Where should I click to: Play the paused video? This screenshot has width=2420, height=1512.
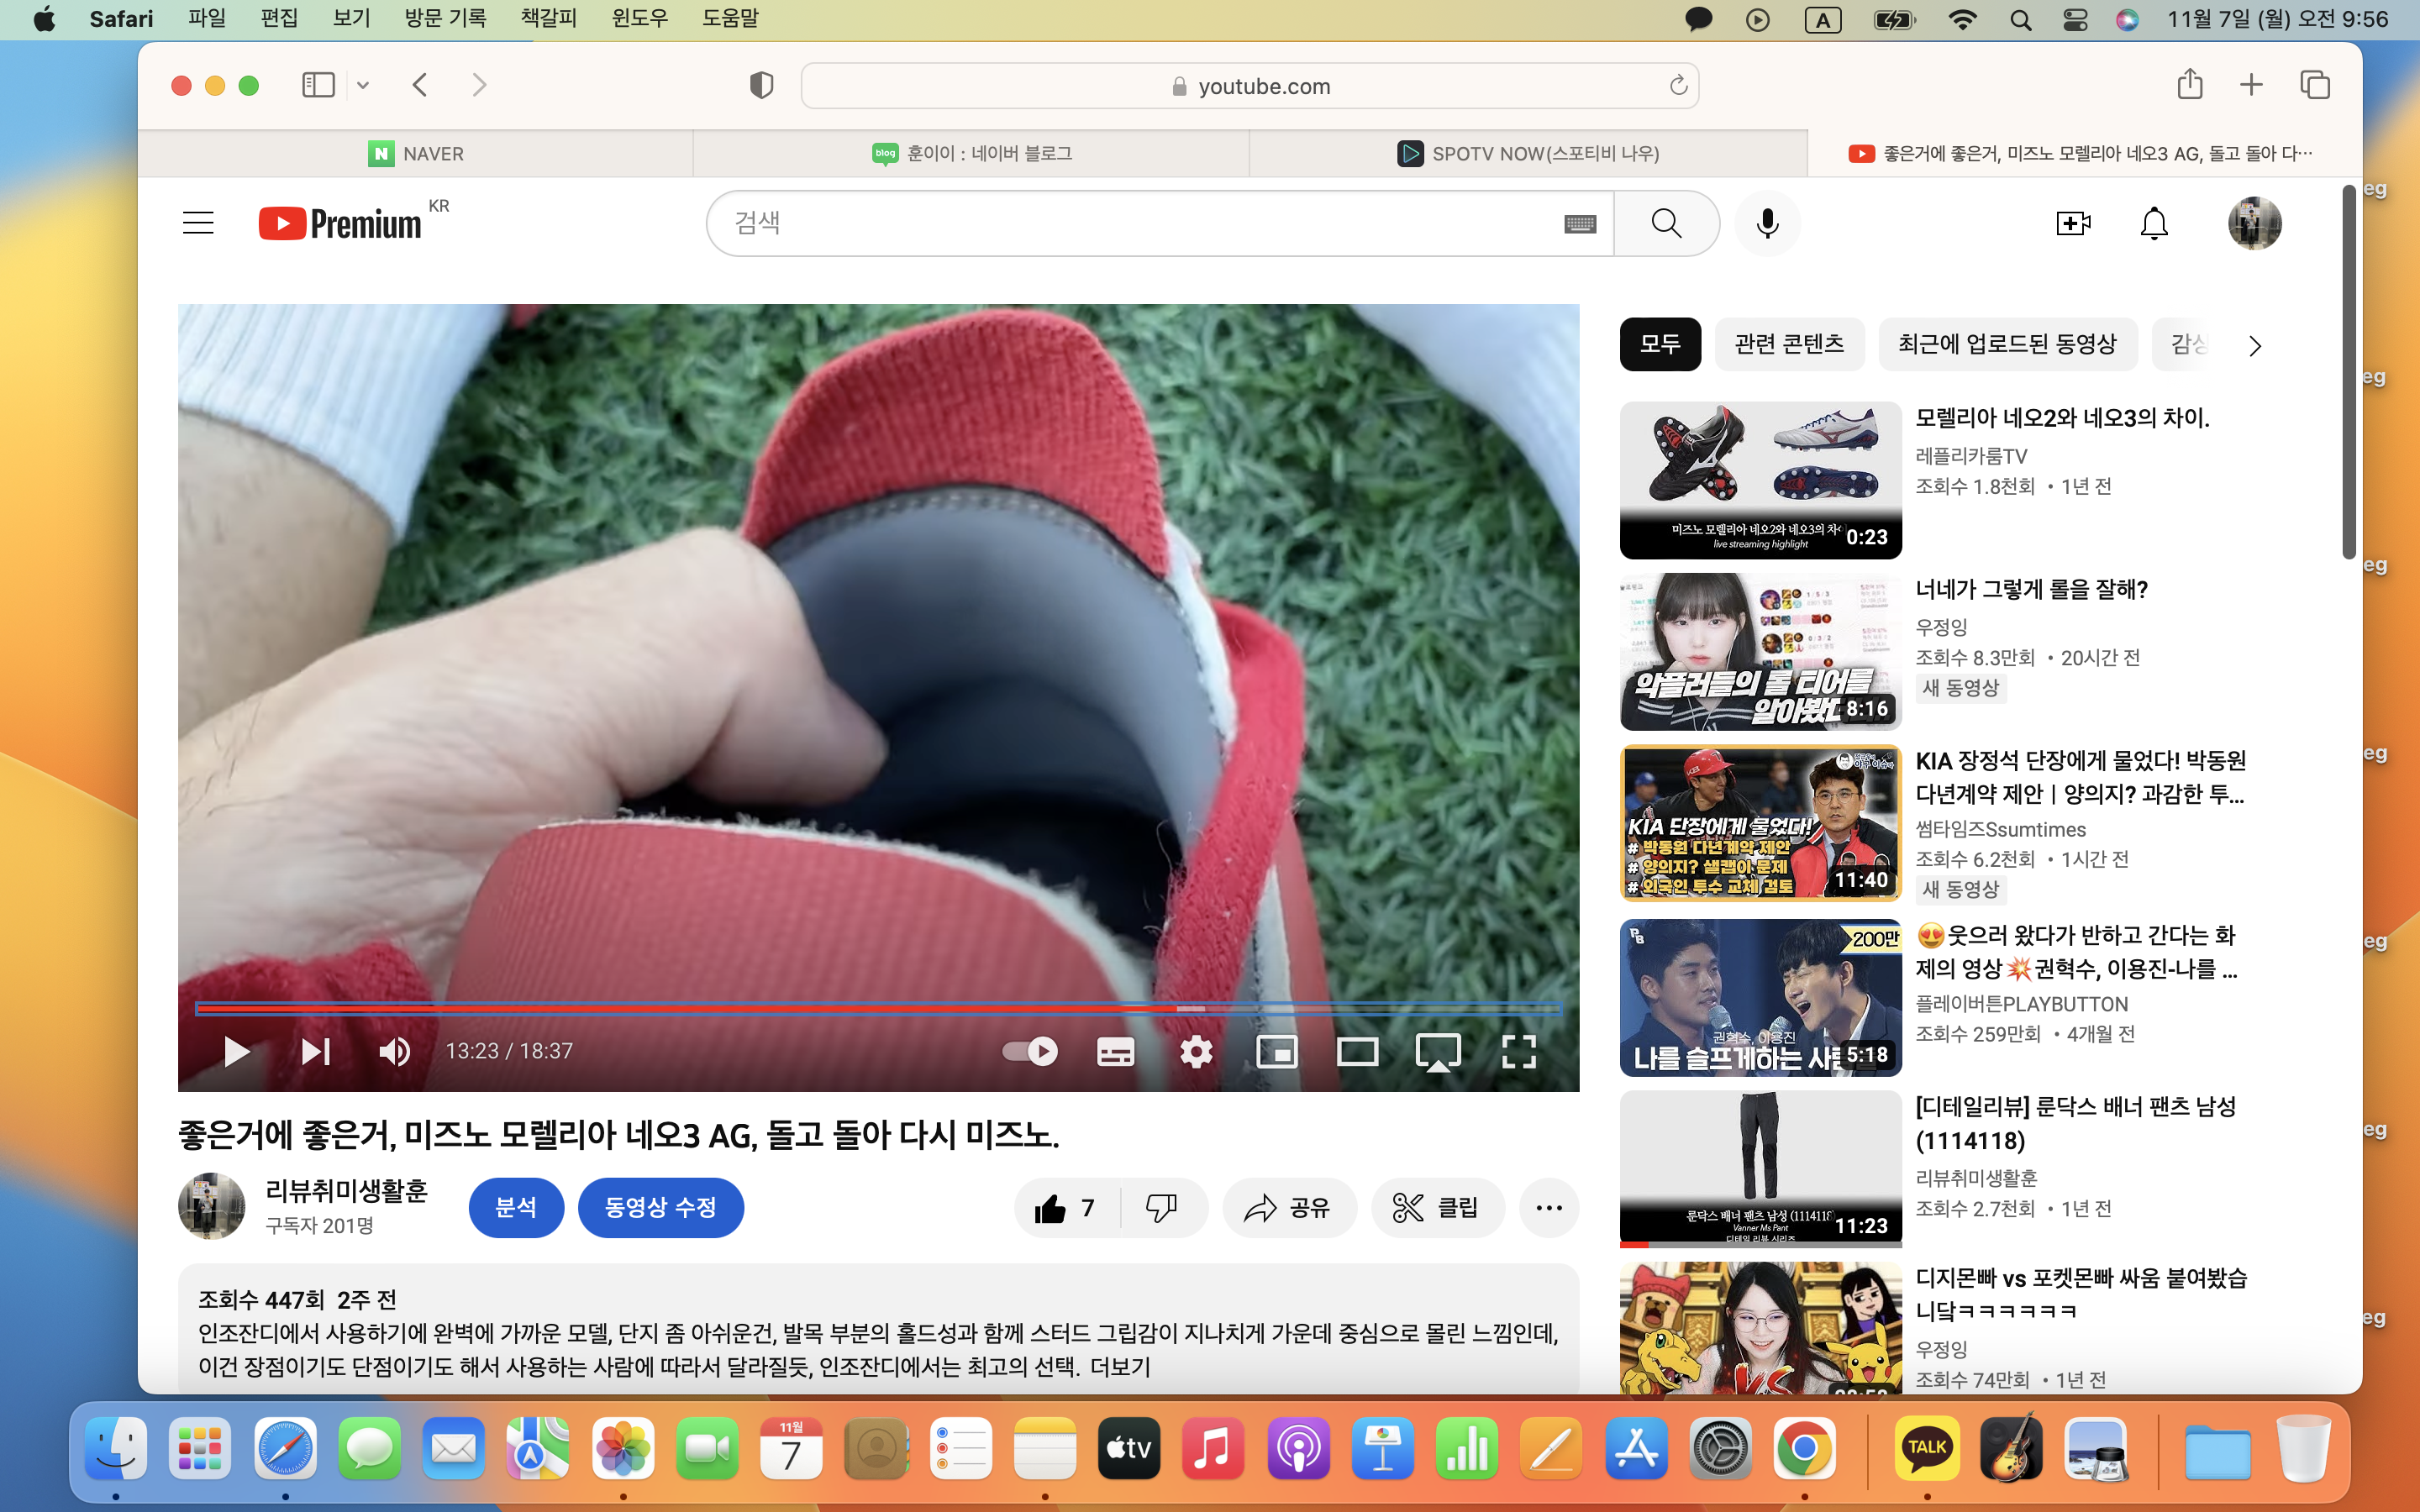tap(236, 1051)
